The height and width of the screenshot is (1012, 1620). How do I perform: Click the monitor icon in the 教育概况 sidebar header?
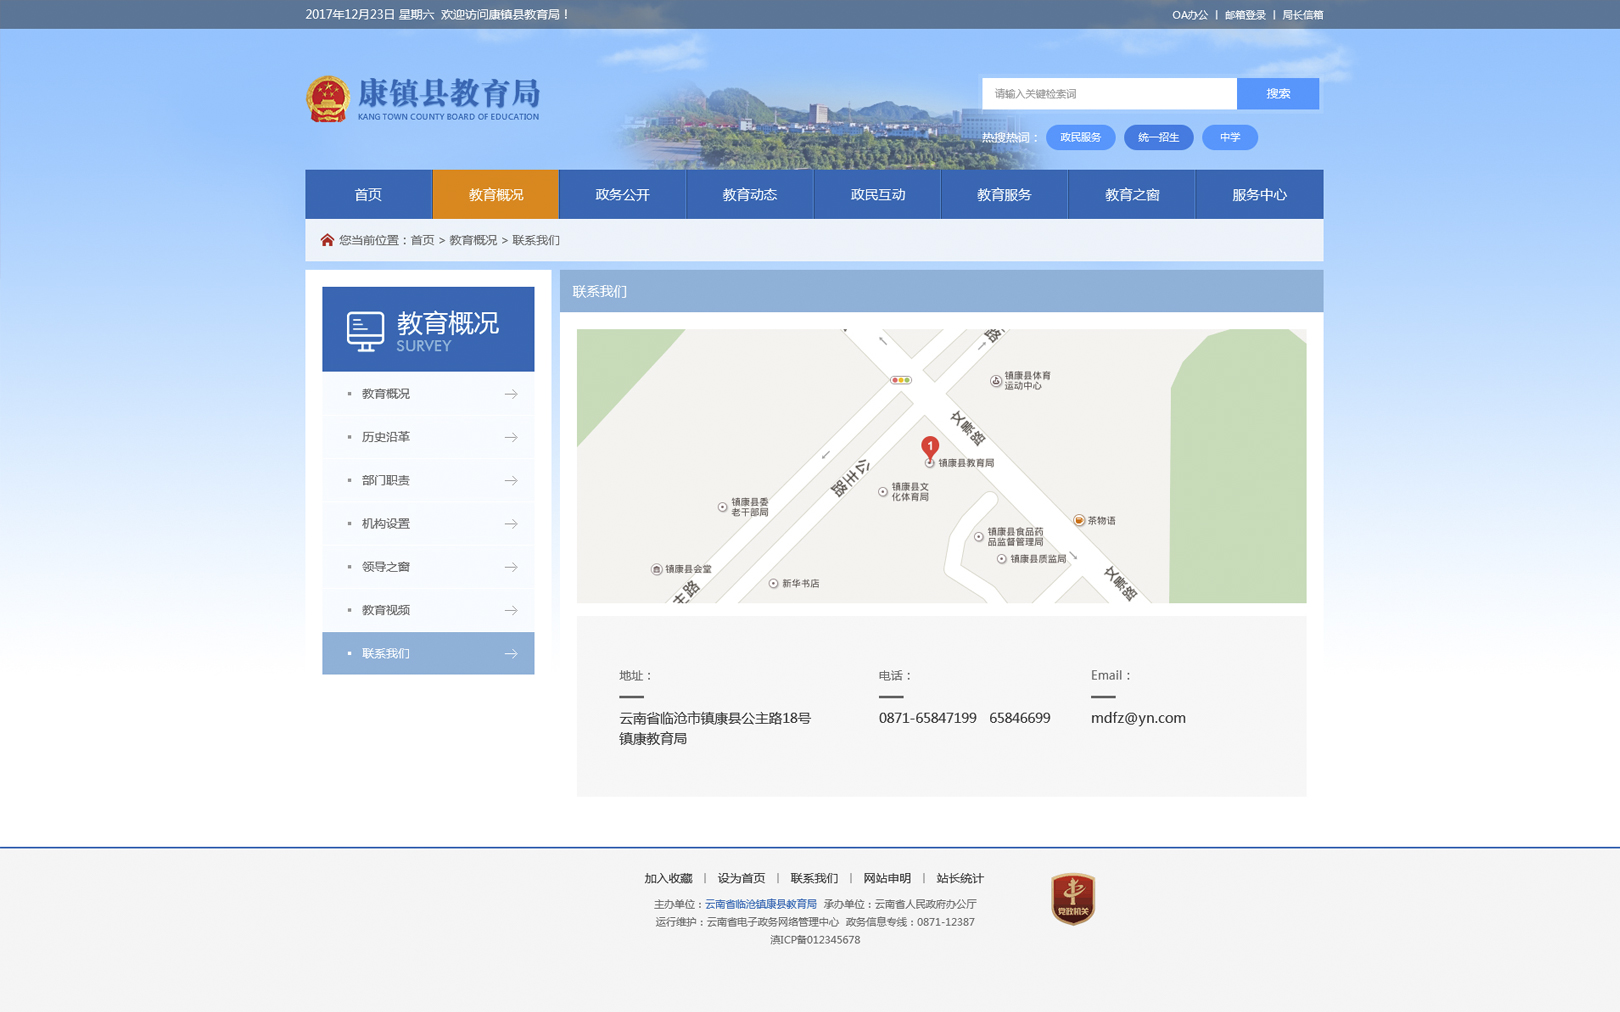tap(365, 331)
